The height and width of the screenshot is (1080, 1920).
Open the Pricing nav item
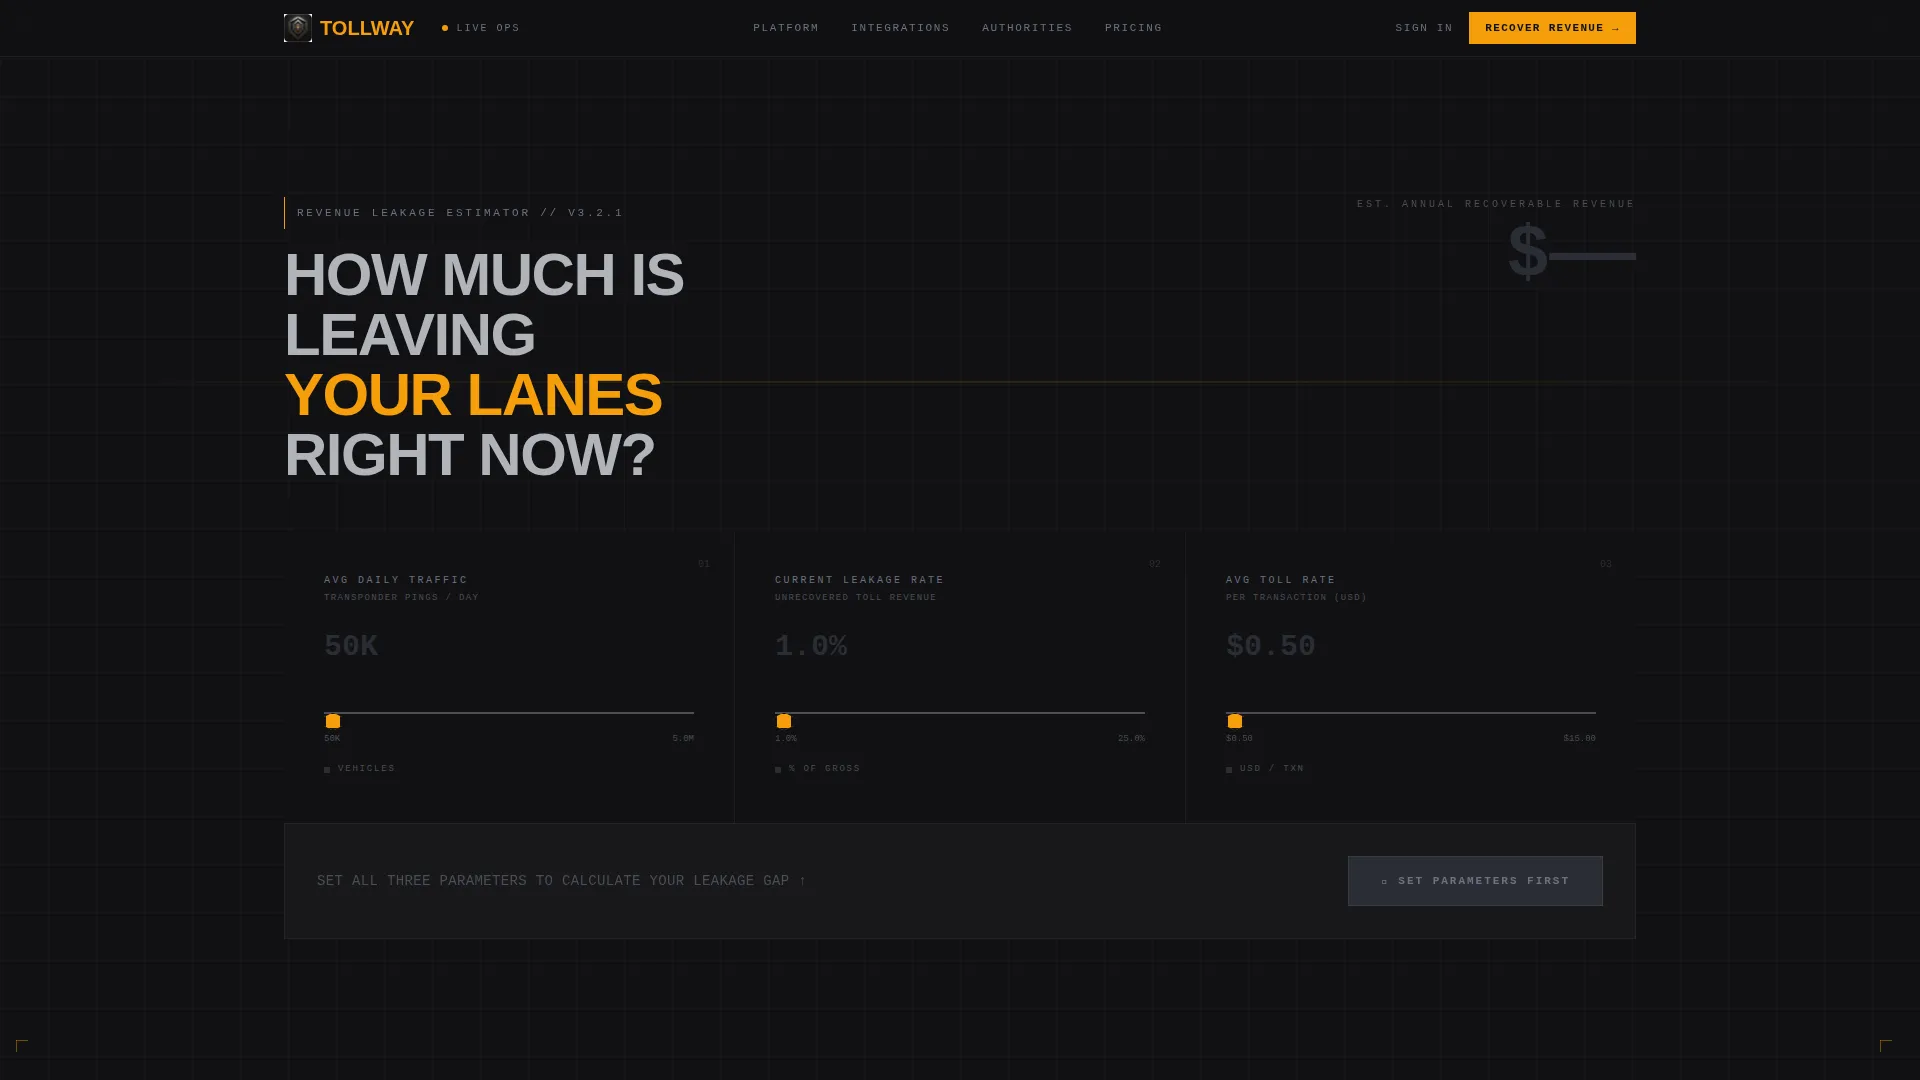(x=1133, y=28)
